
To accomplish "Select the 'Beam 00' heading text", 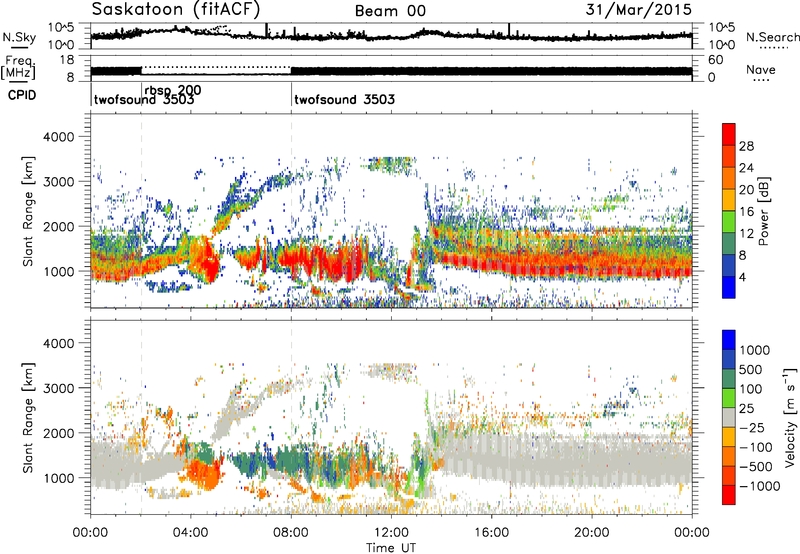I will point(390,11).
